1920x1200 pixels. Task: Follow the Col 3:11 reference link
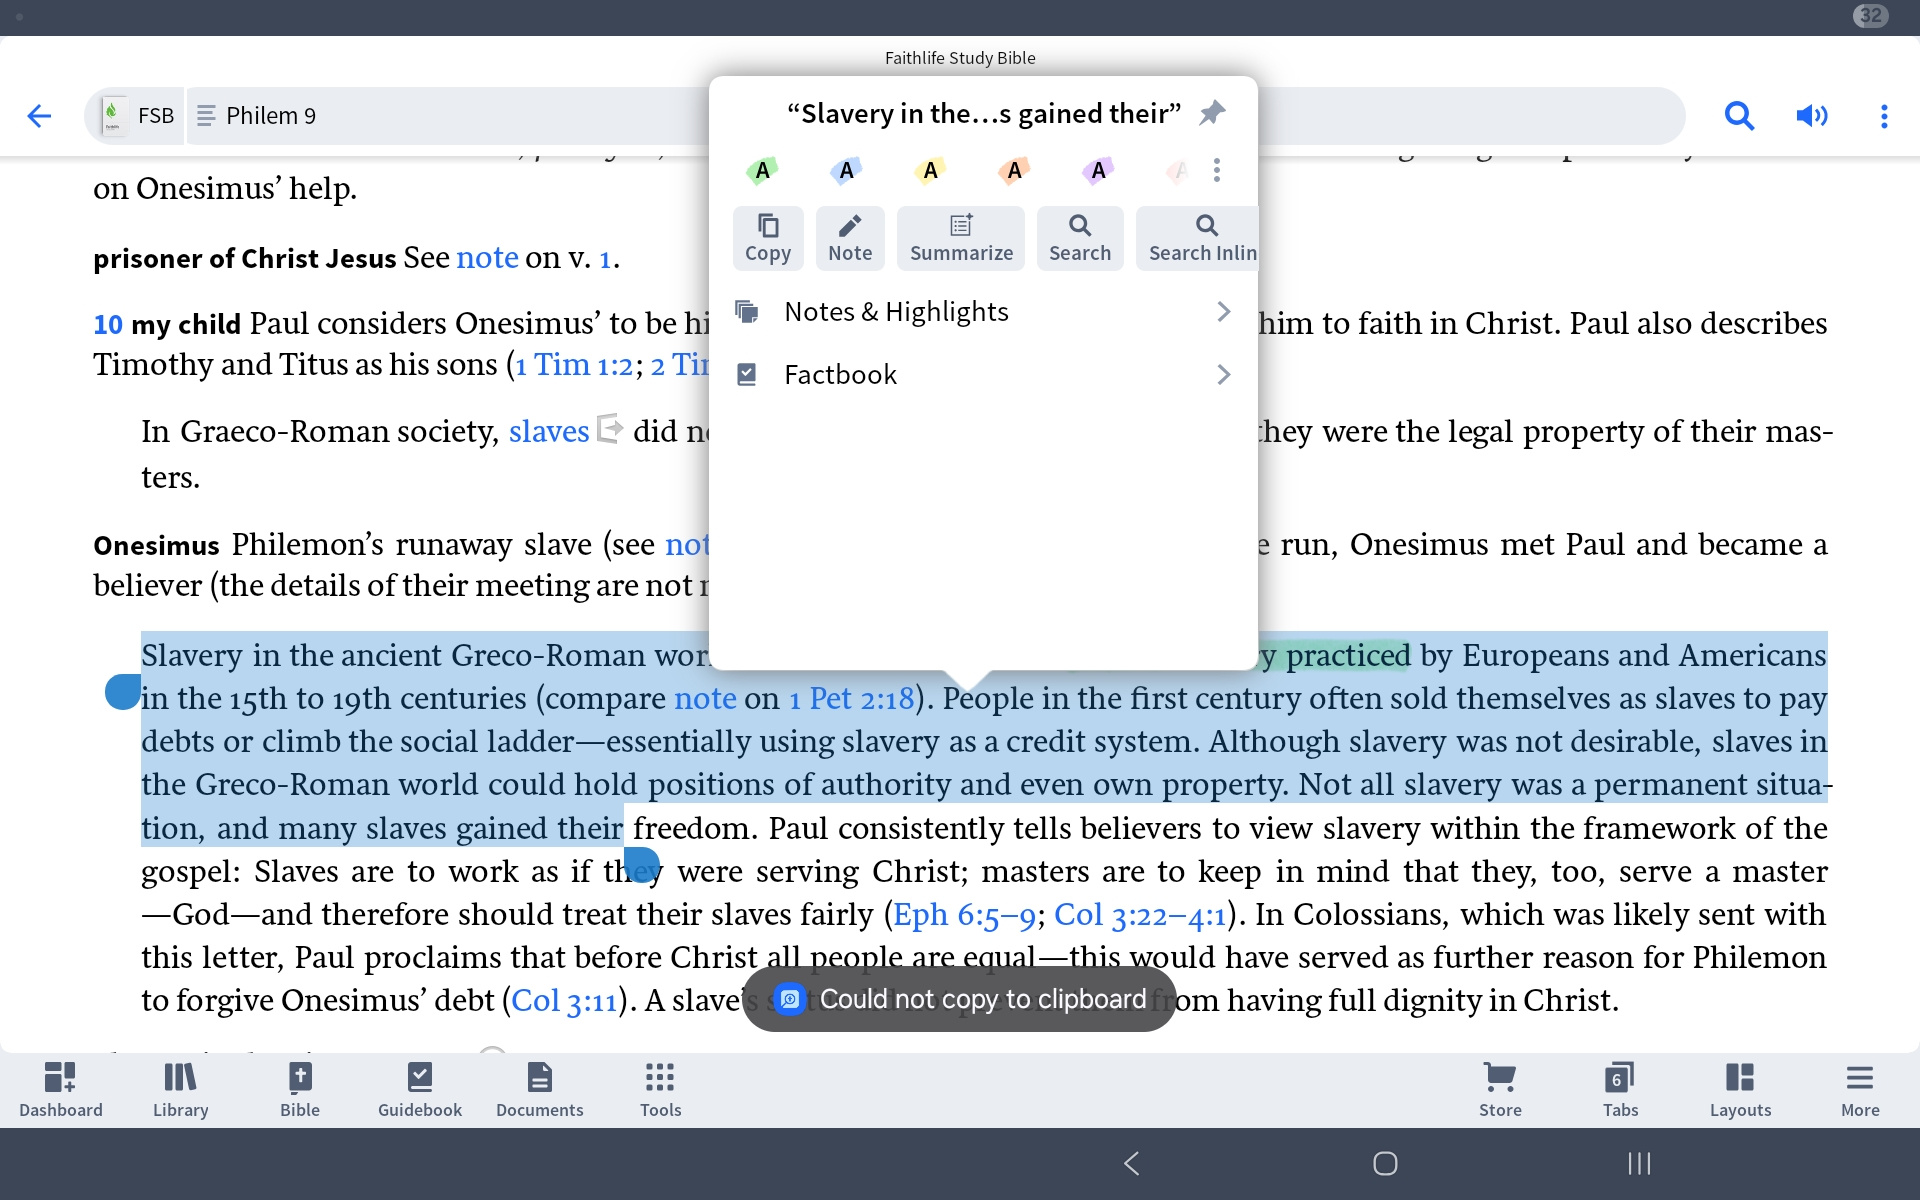(564, 1001)
